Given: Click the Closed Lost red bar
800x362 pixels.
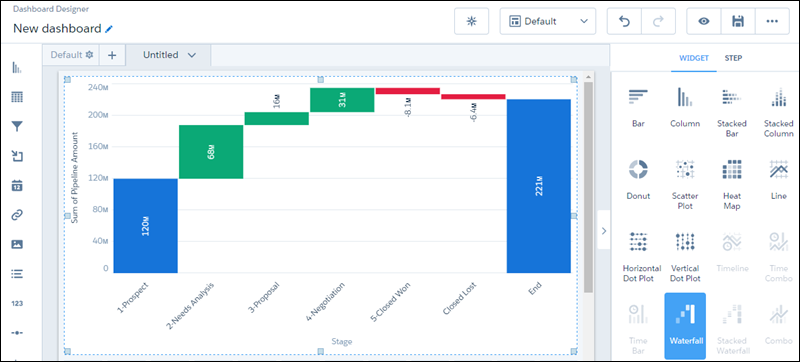Looking at the screenshot, I should pyautogui.click(x=473, y=96).
